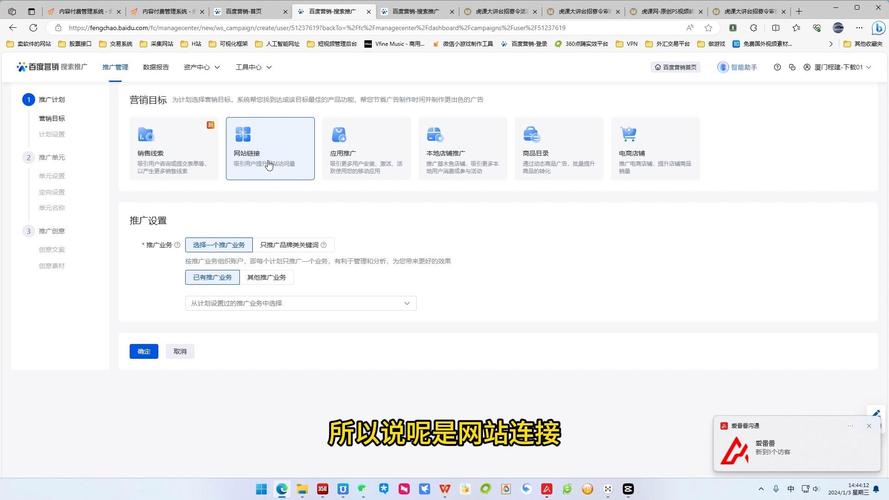Bookmark page with the star icon

(x=709, y=27)
